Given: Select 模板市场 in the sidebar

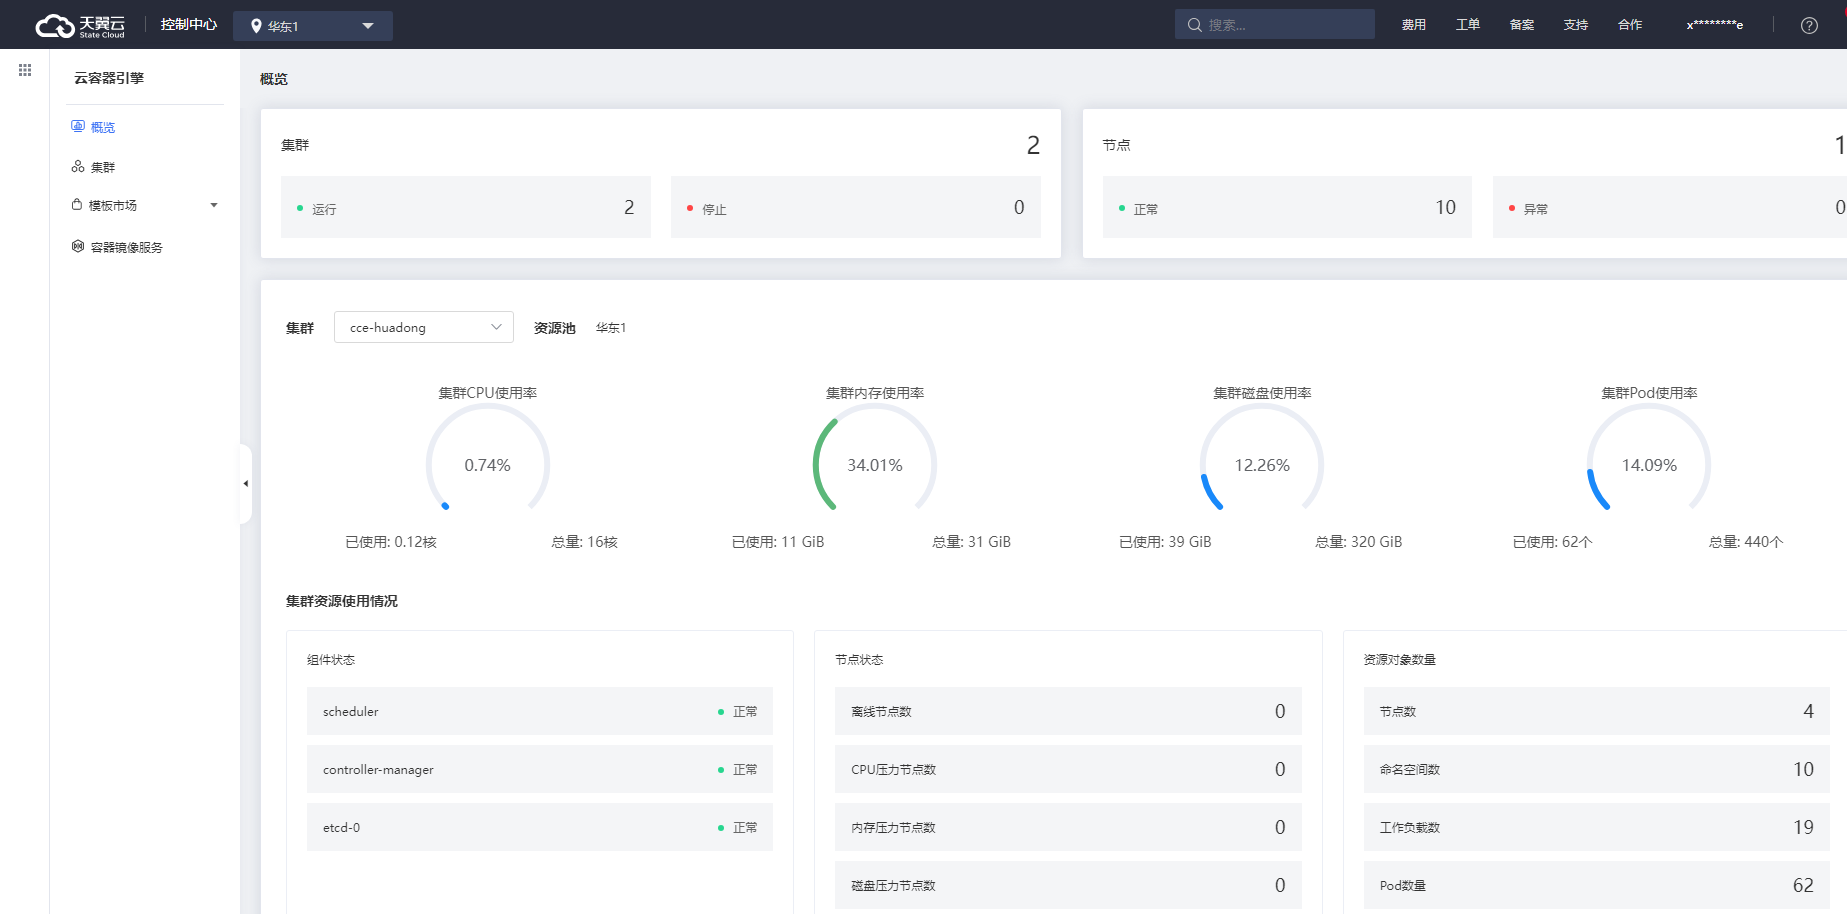Looking at the screenshot, I should (113, 205).
